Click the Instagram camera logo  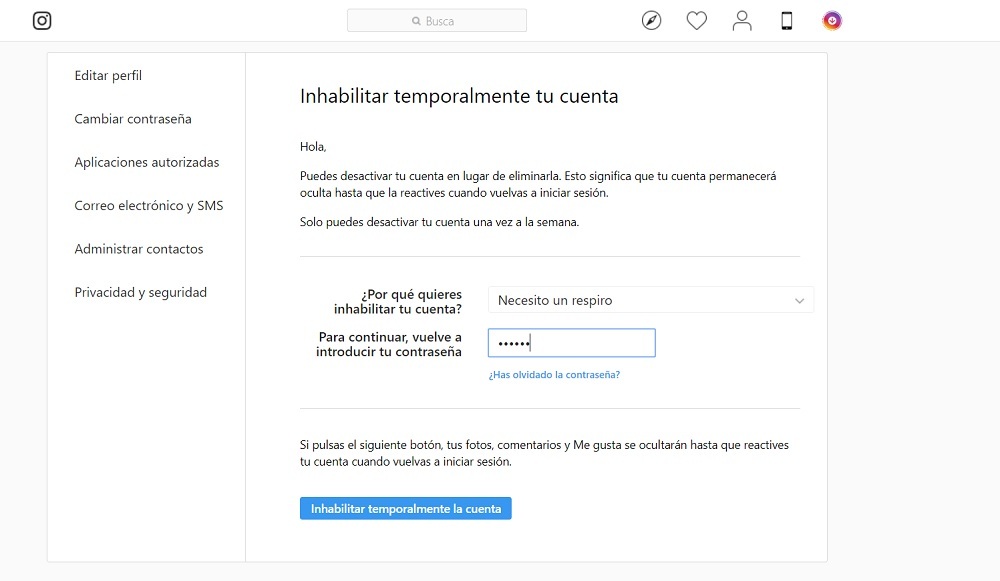click(x=42, y=20)
